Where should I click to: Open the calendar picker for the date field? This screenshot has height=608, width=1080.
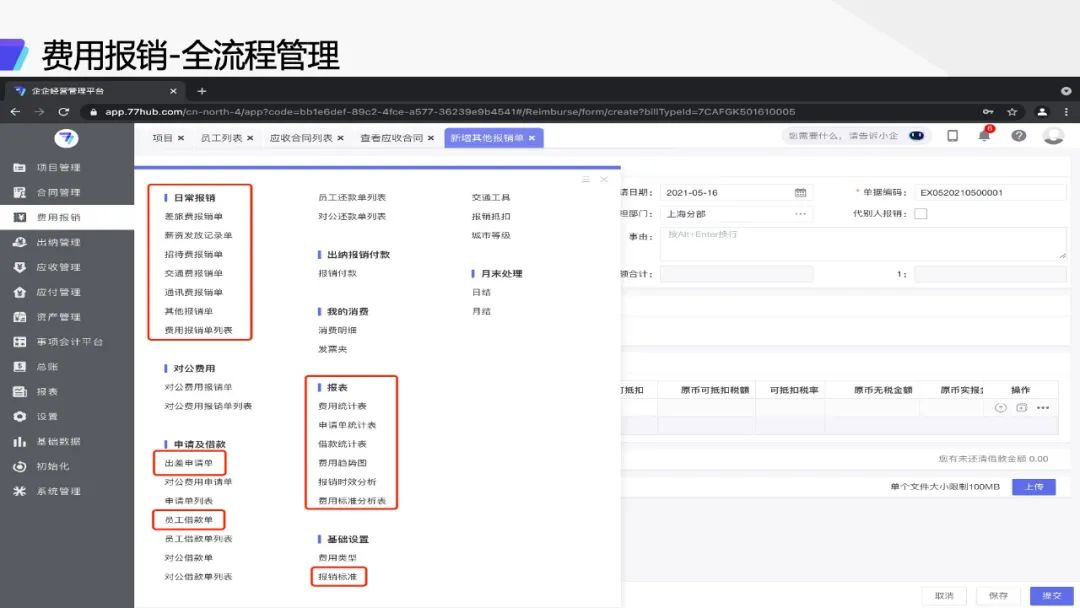coord(800,192)
